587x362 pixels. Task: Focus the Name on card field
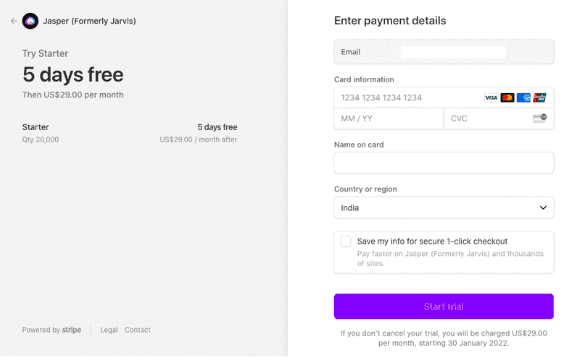point(444,163)
